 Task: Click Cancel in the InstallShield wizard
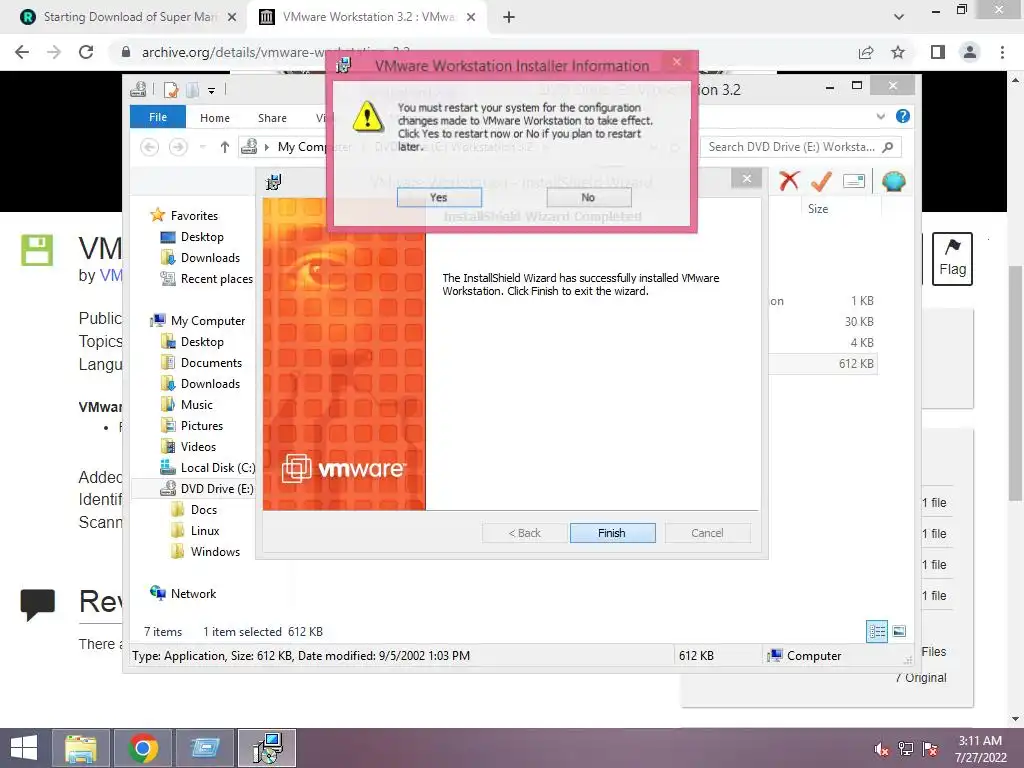(707, 533)
